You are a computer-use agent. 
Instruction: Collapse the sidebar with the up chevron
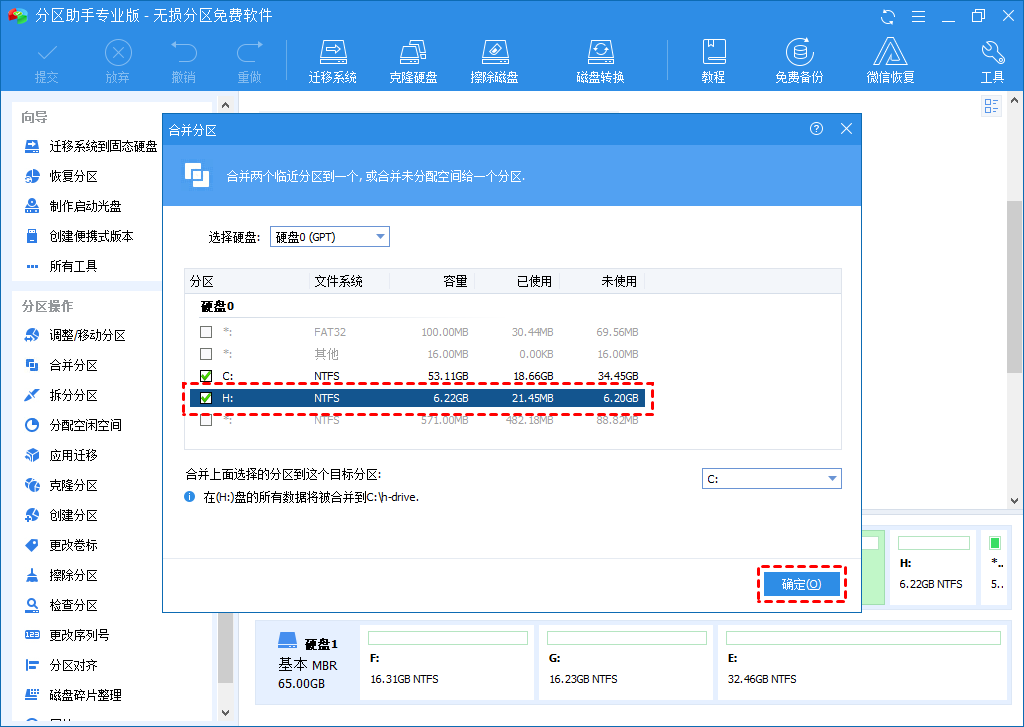point(225,103)
